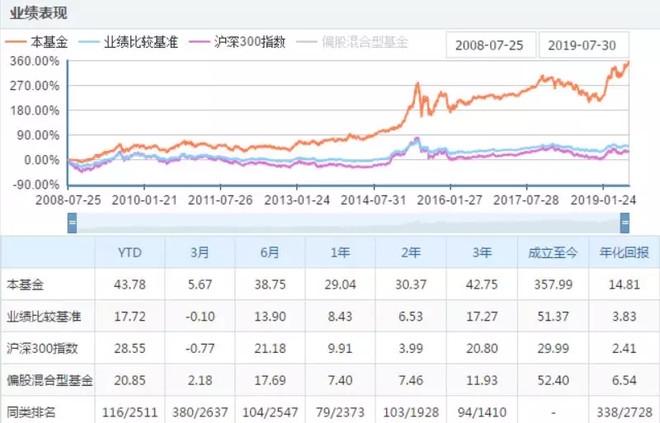Select the 3年 column header
The width and height of the screenshot is (660, 423).
[x=482, y=253]
